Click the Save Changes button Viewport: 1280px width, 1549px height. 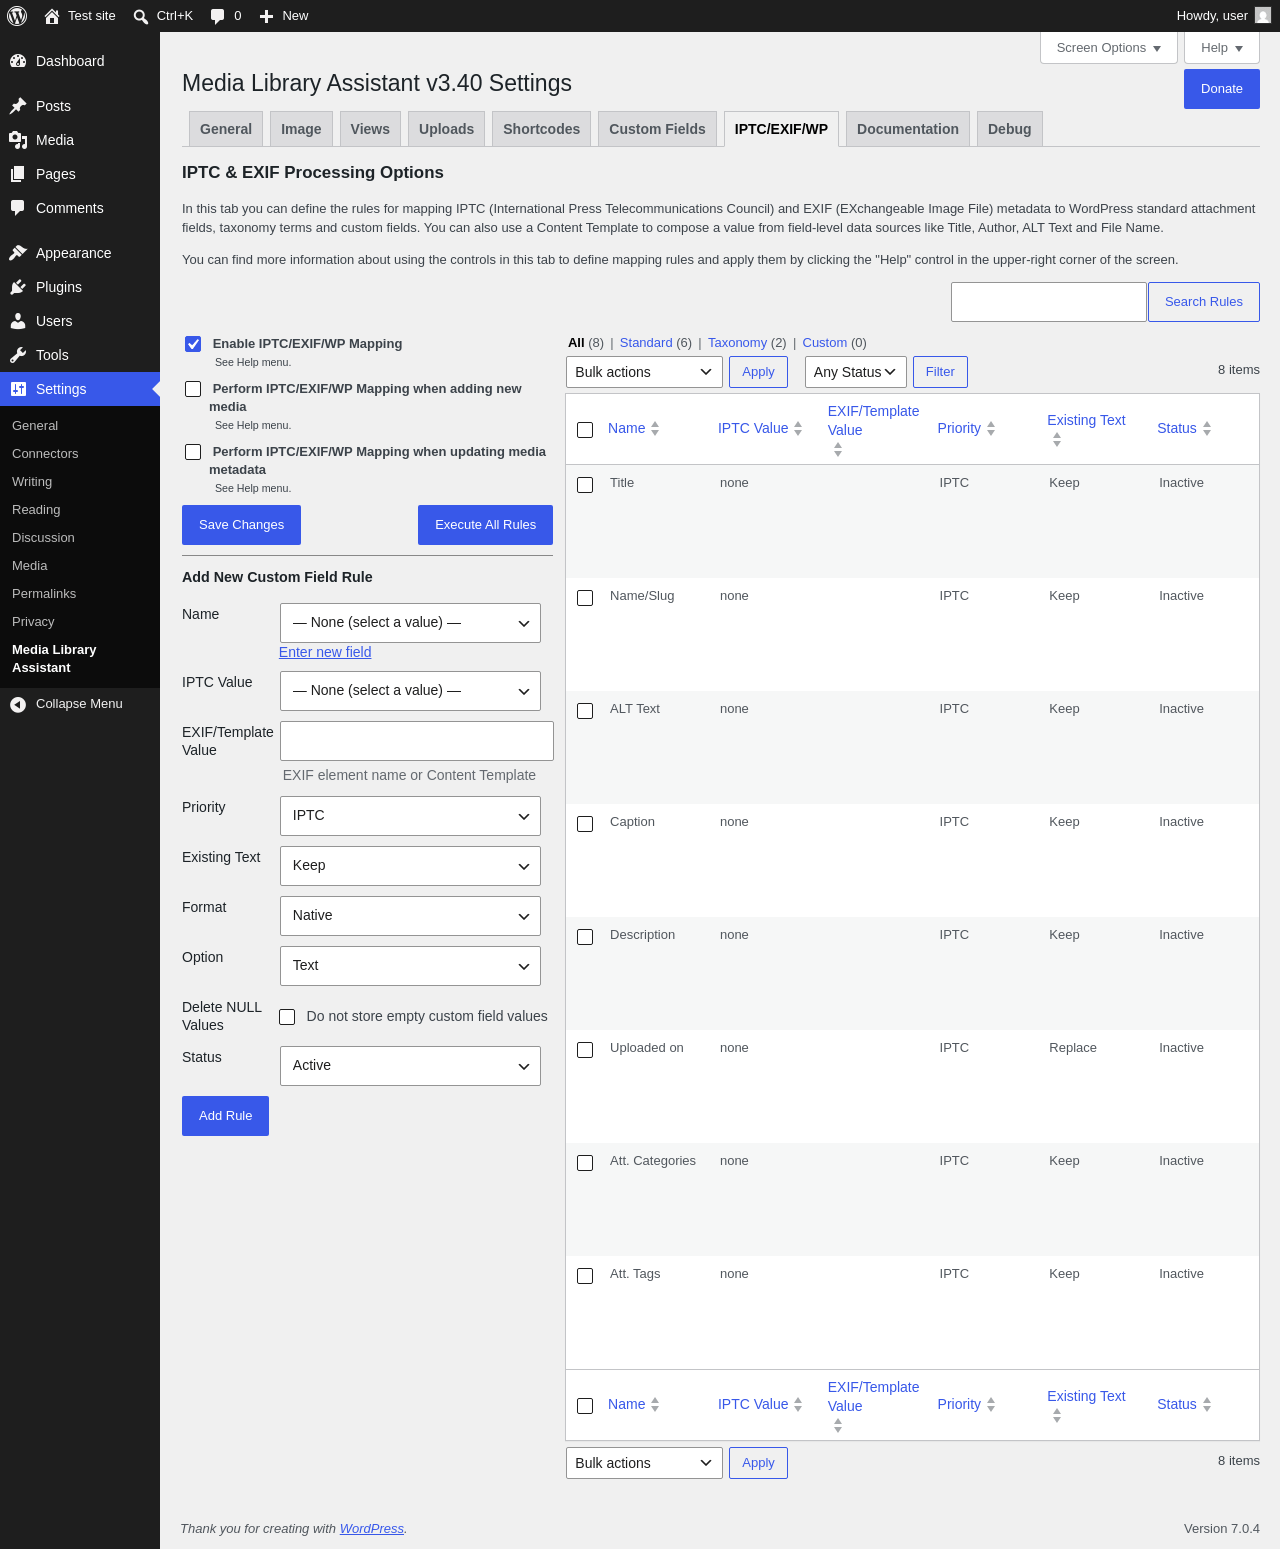tap(241, 525)
